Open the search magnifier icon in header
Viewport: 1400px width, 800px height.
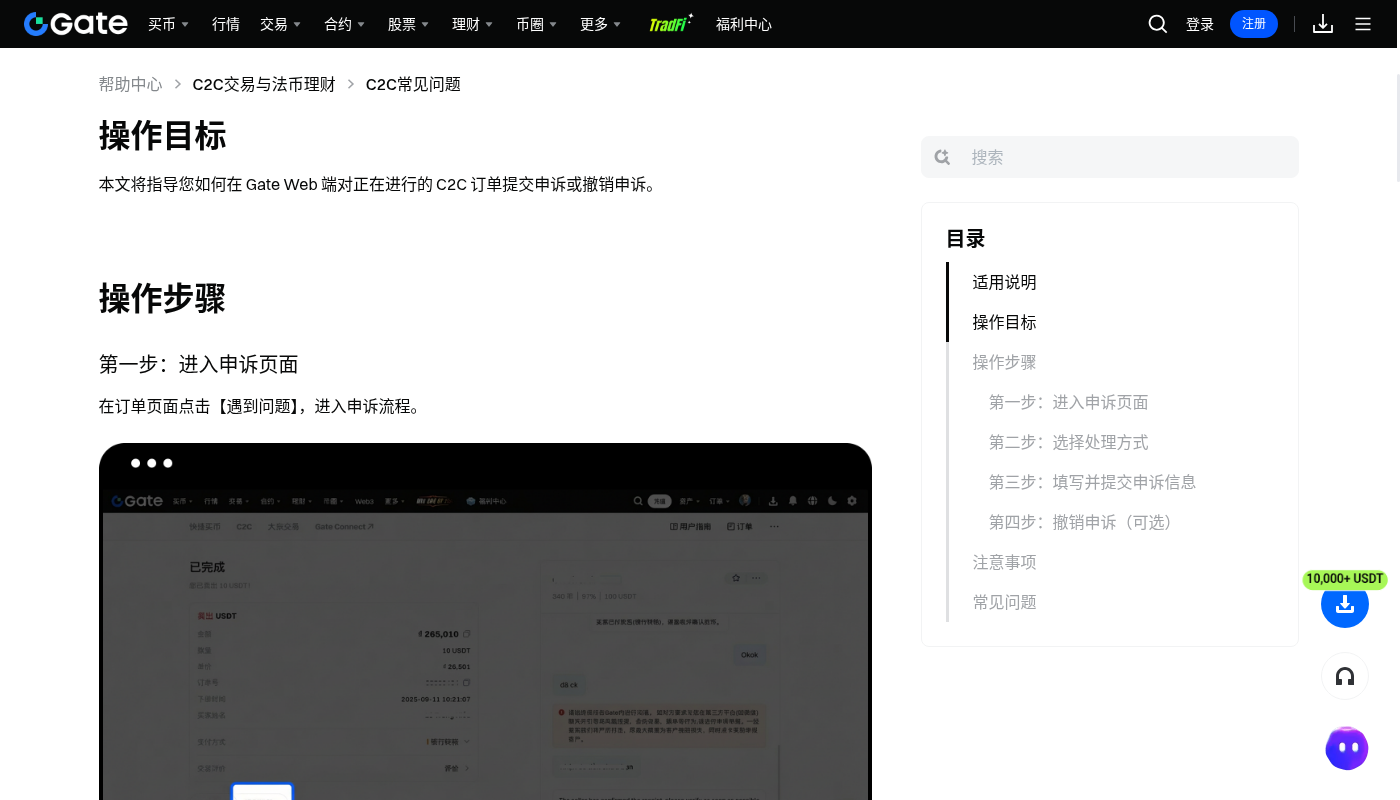(1158, 24)
